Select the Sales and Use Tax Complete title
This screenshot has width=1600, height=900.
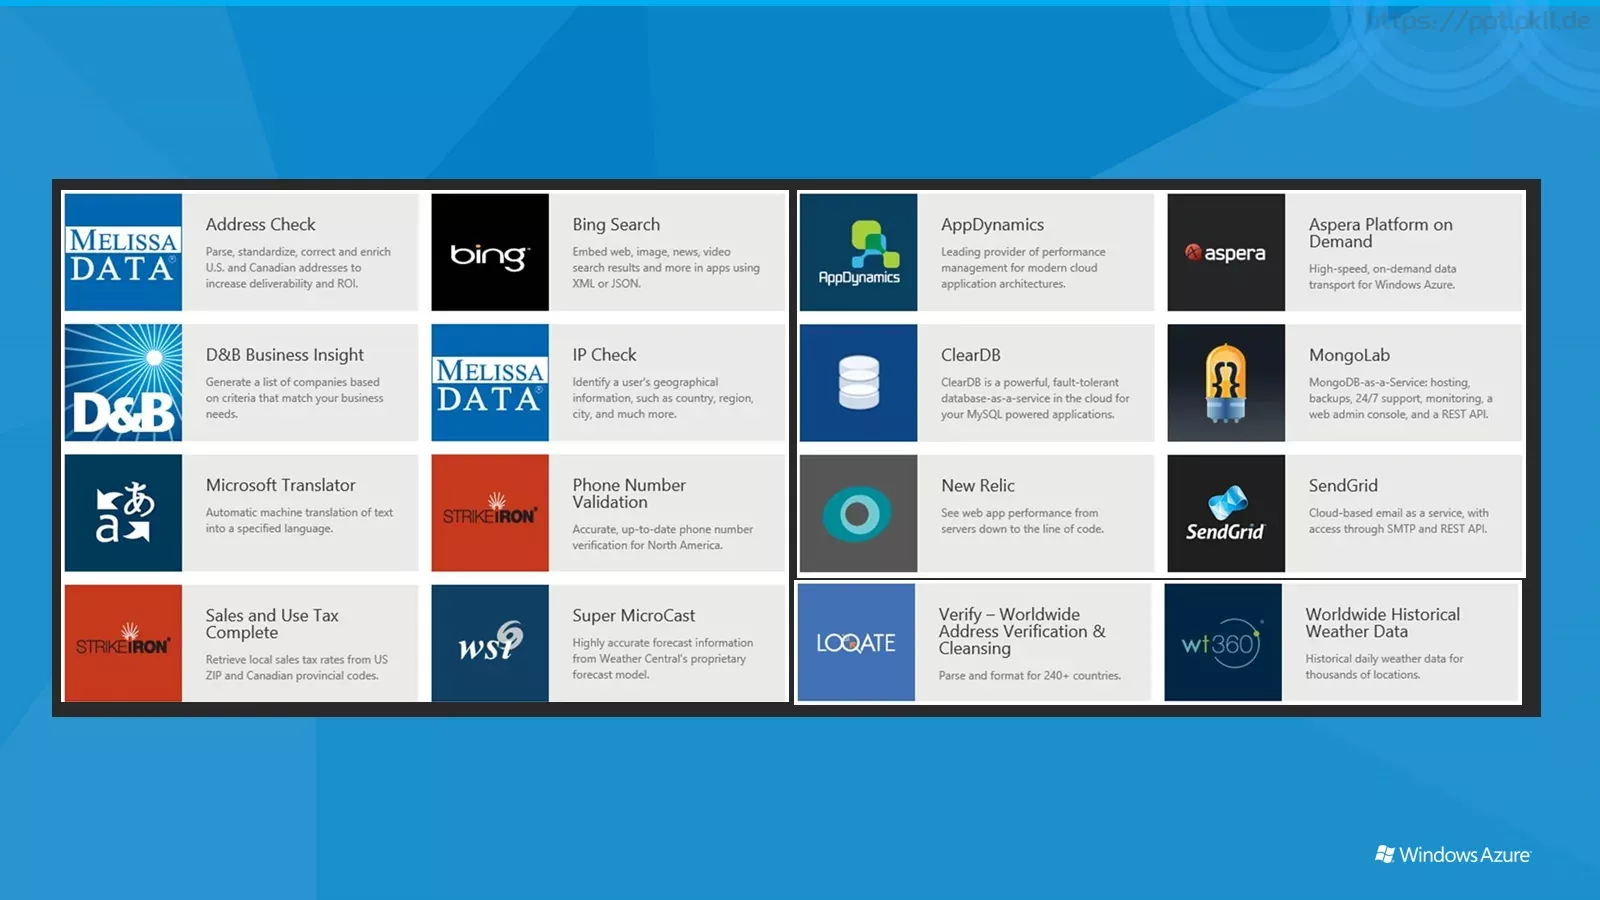pyautogui.click(x=272, y=624)
